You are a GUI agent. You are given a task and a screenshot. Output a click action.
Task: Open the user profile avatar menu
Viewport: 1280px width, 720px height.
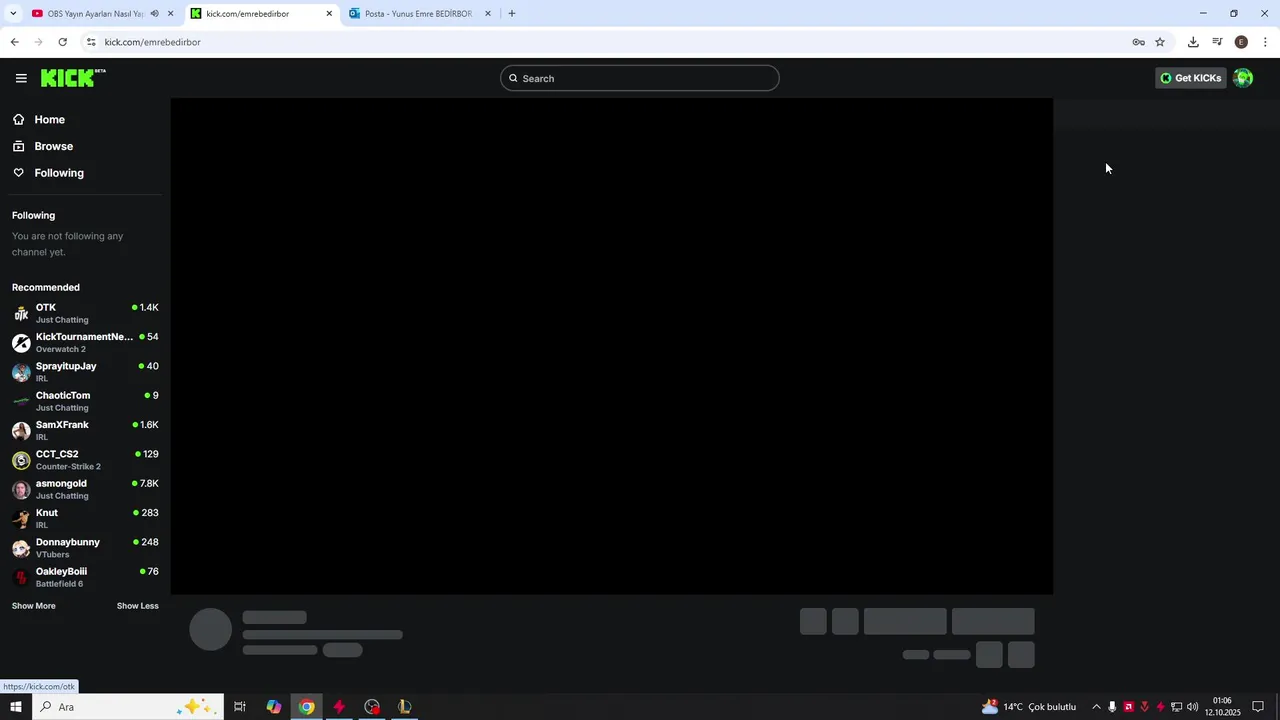click(1243, 78)
